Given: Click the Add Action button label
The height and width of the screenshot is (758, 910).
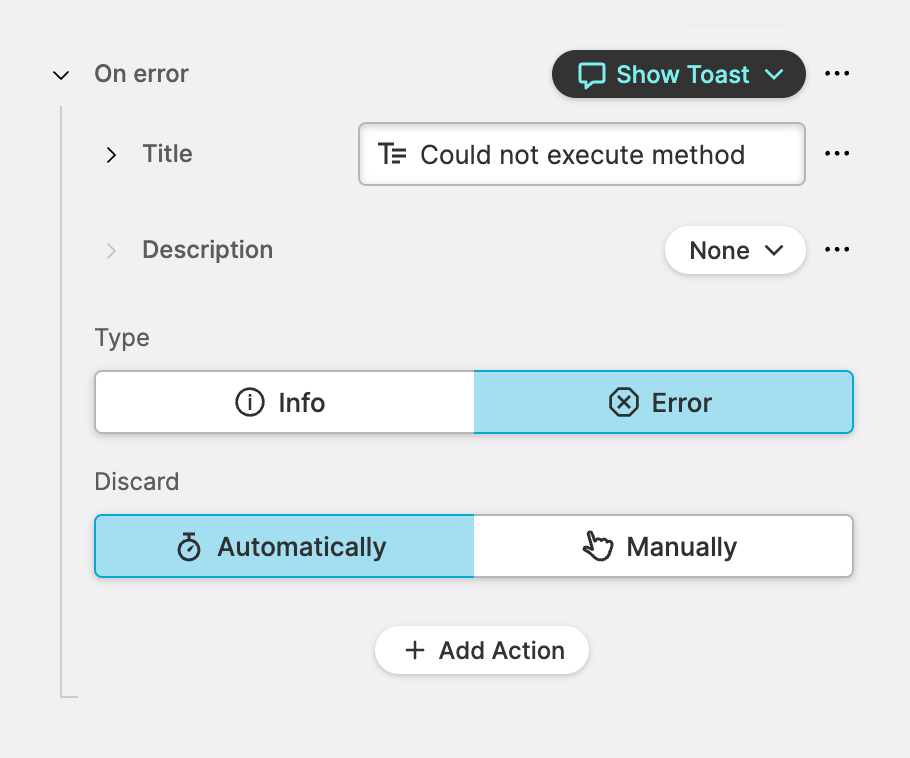Looking at the screenshot, I should tap(501, 651).
